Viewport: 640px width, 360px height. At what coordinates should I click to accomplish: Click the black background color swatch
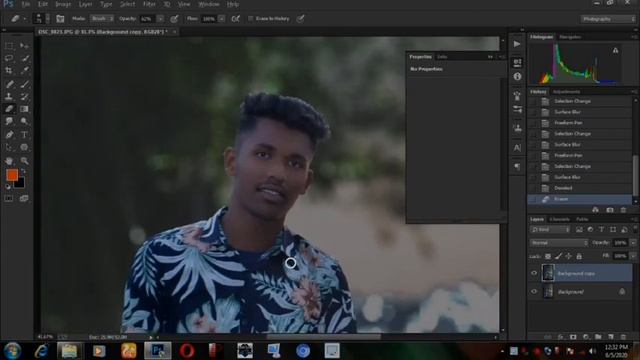(20, 184)
